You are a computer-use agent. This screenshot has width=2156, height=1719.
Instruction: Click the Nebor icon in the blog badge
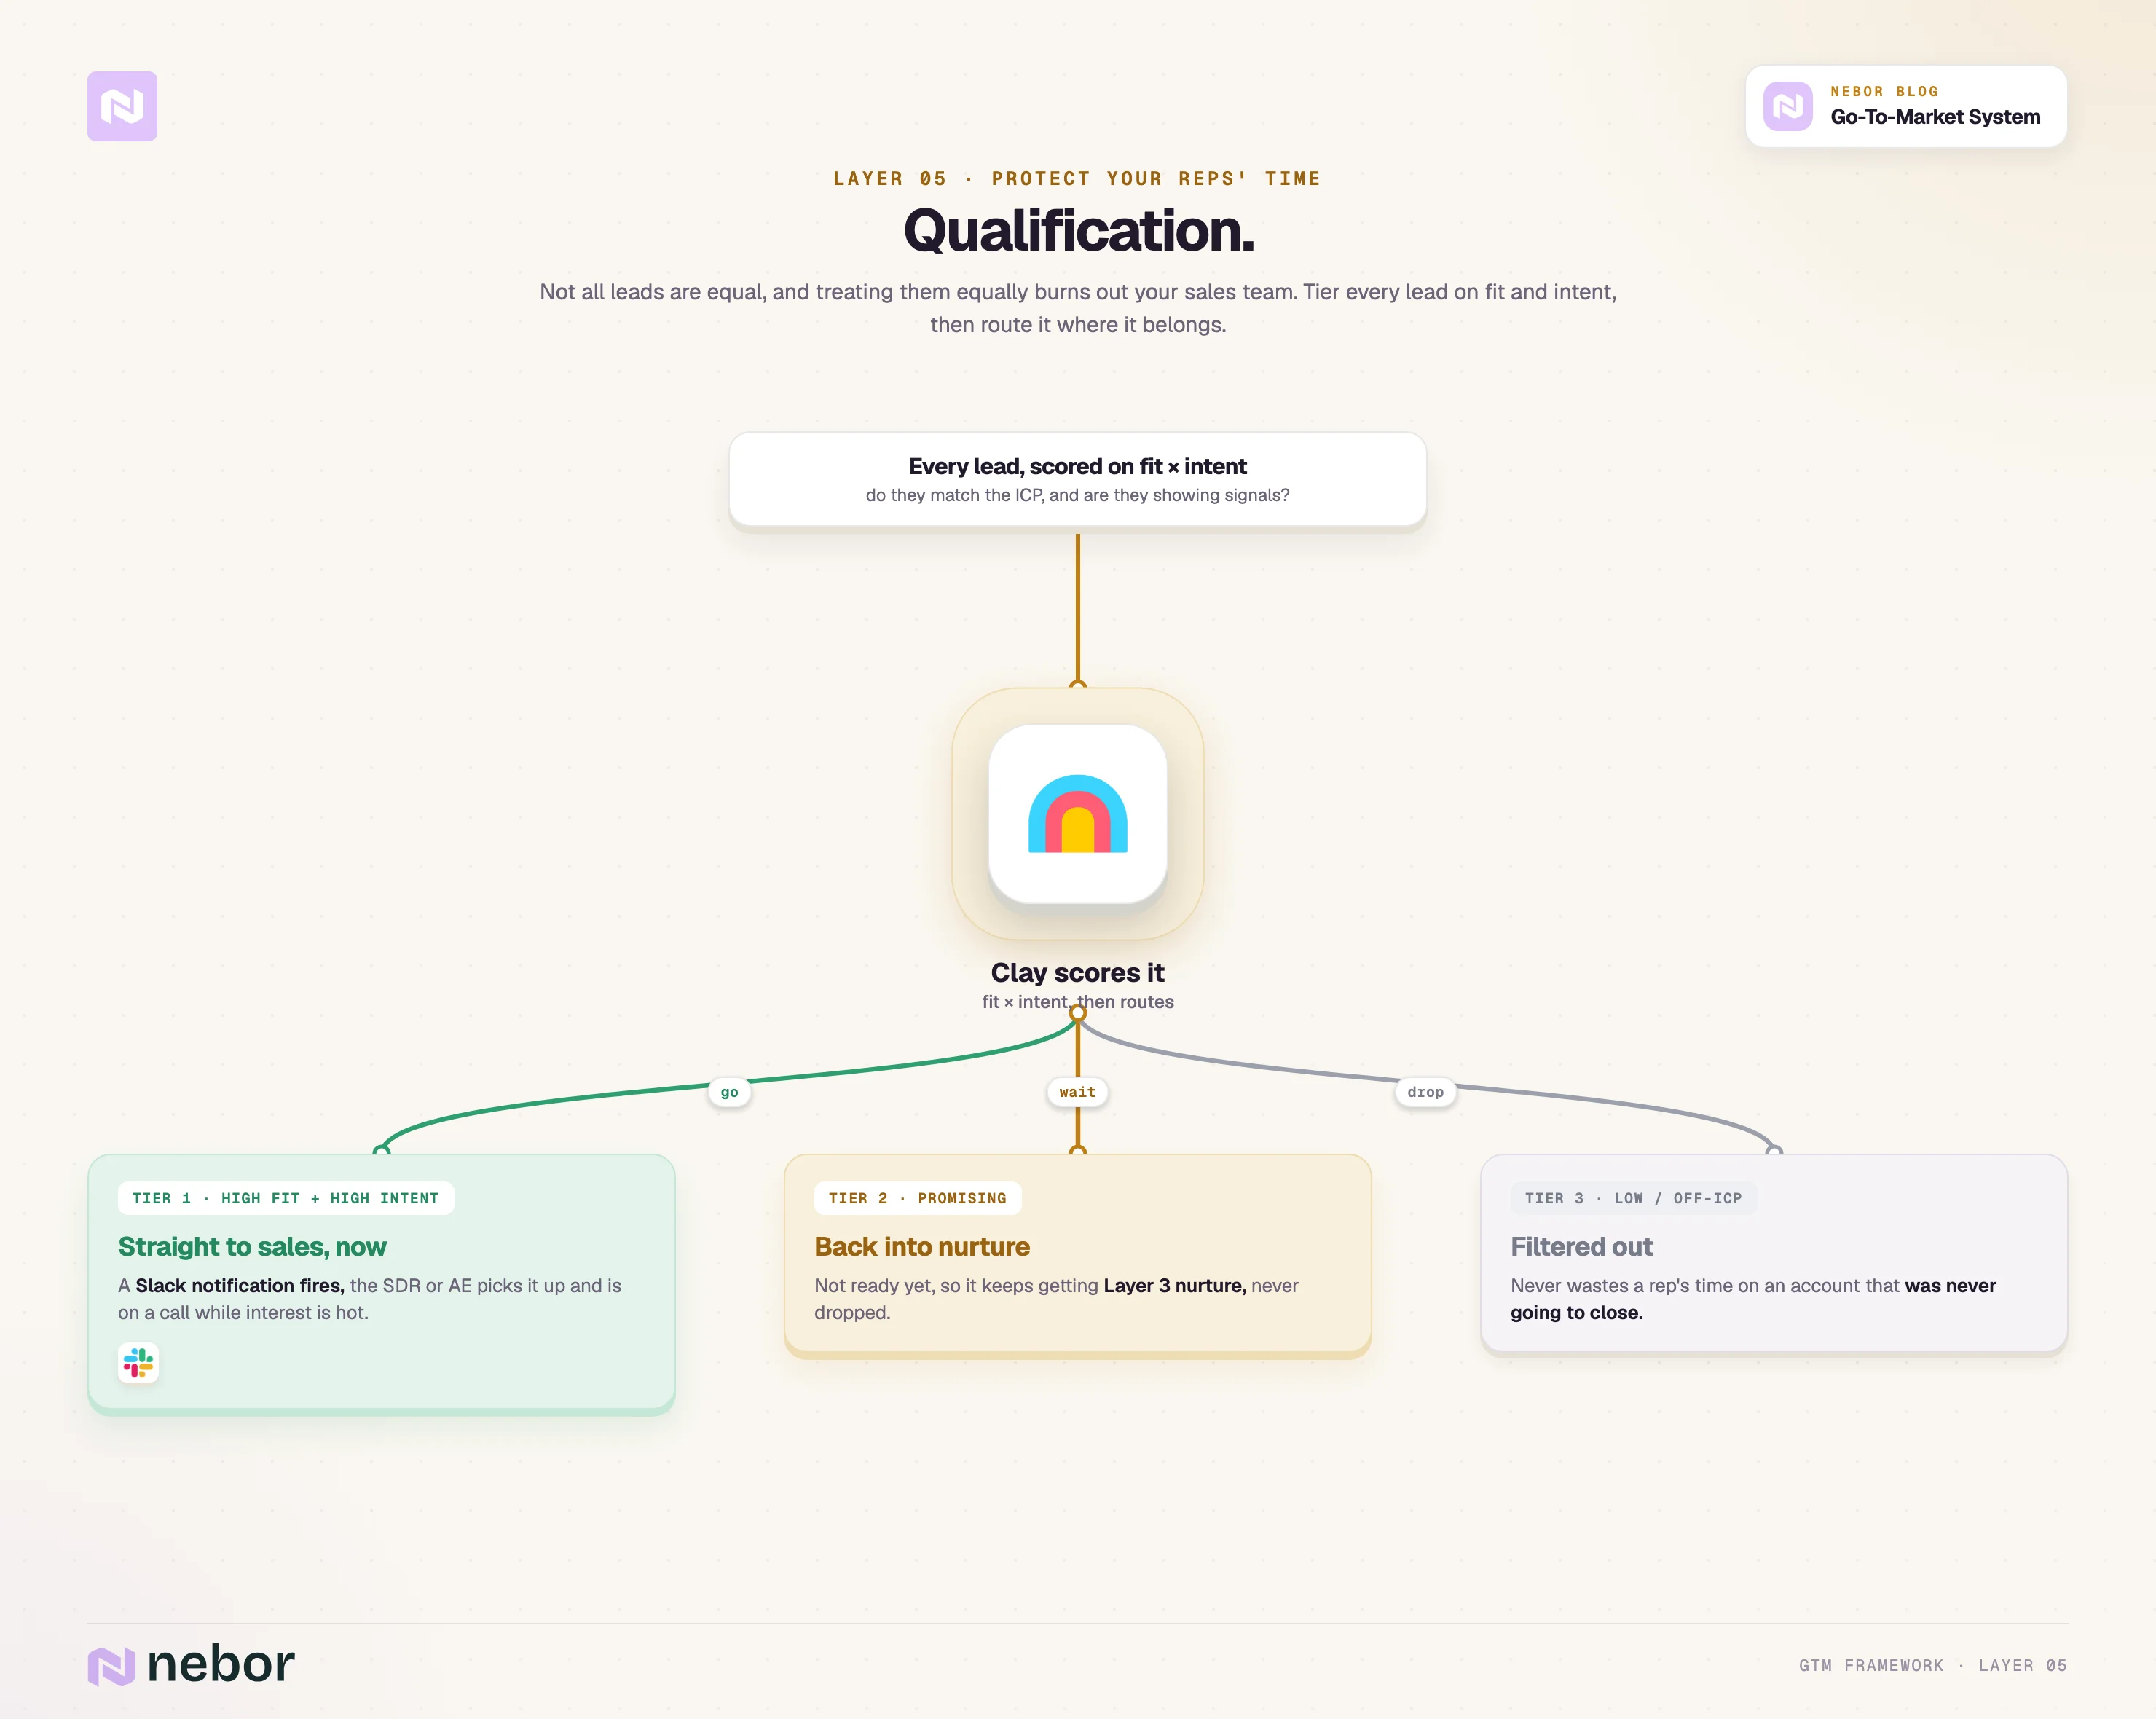1788,106
